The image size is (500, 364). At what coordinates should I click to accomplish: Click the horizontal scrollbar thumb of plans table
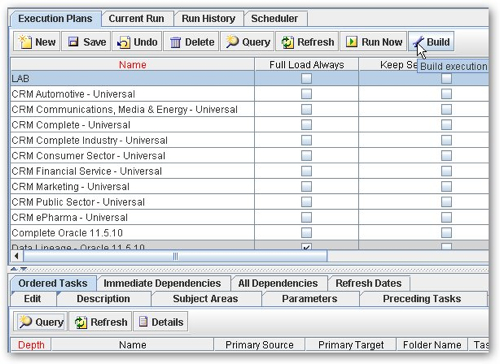[x=175, y=256]
